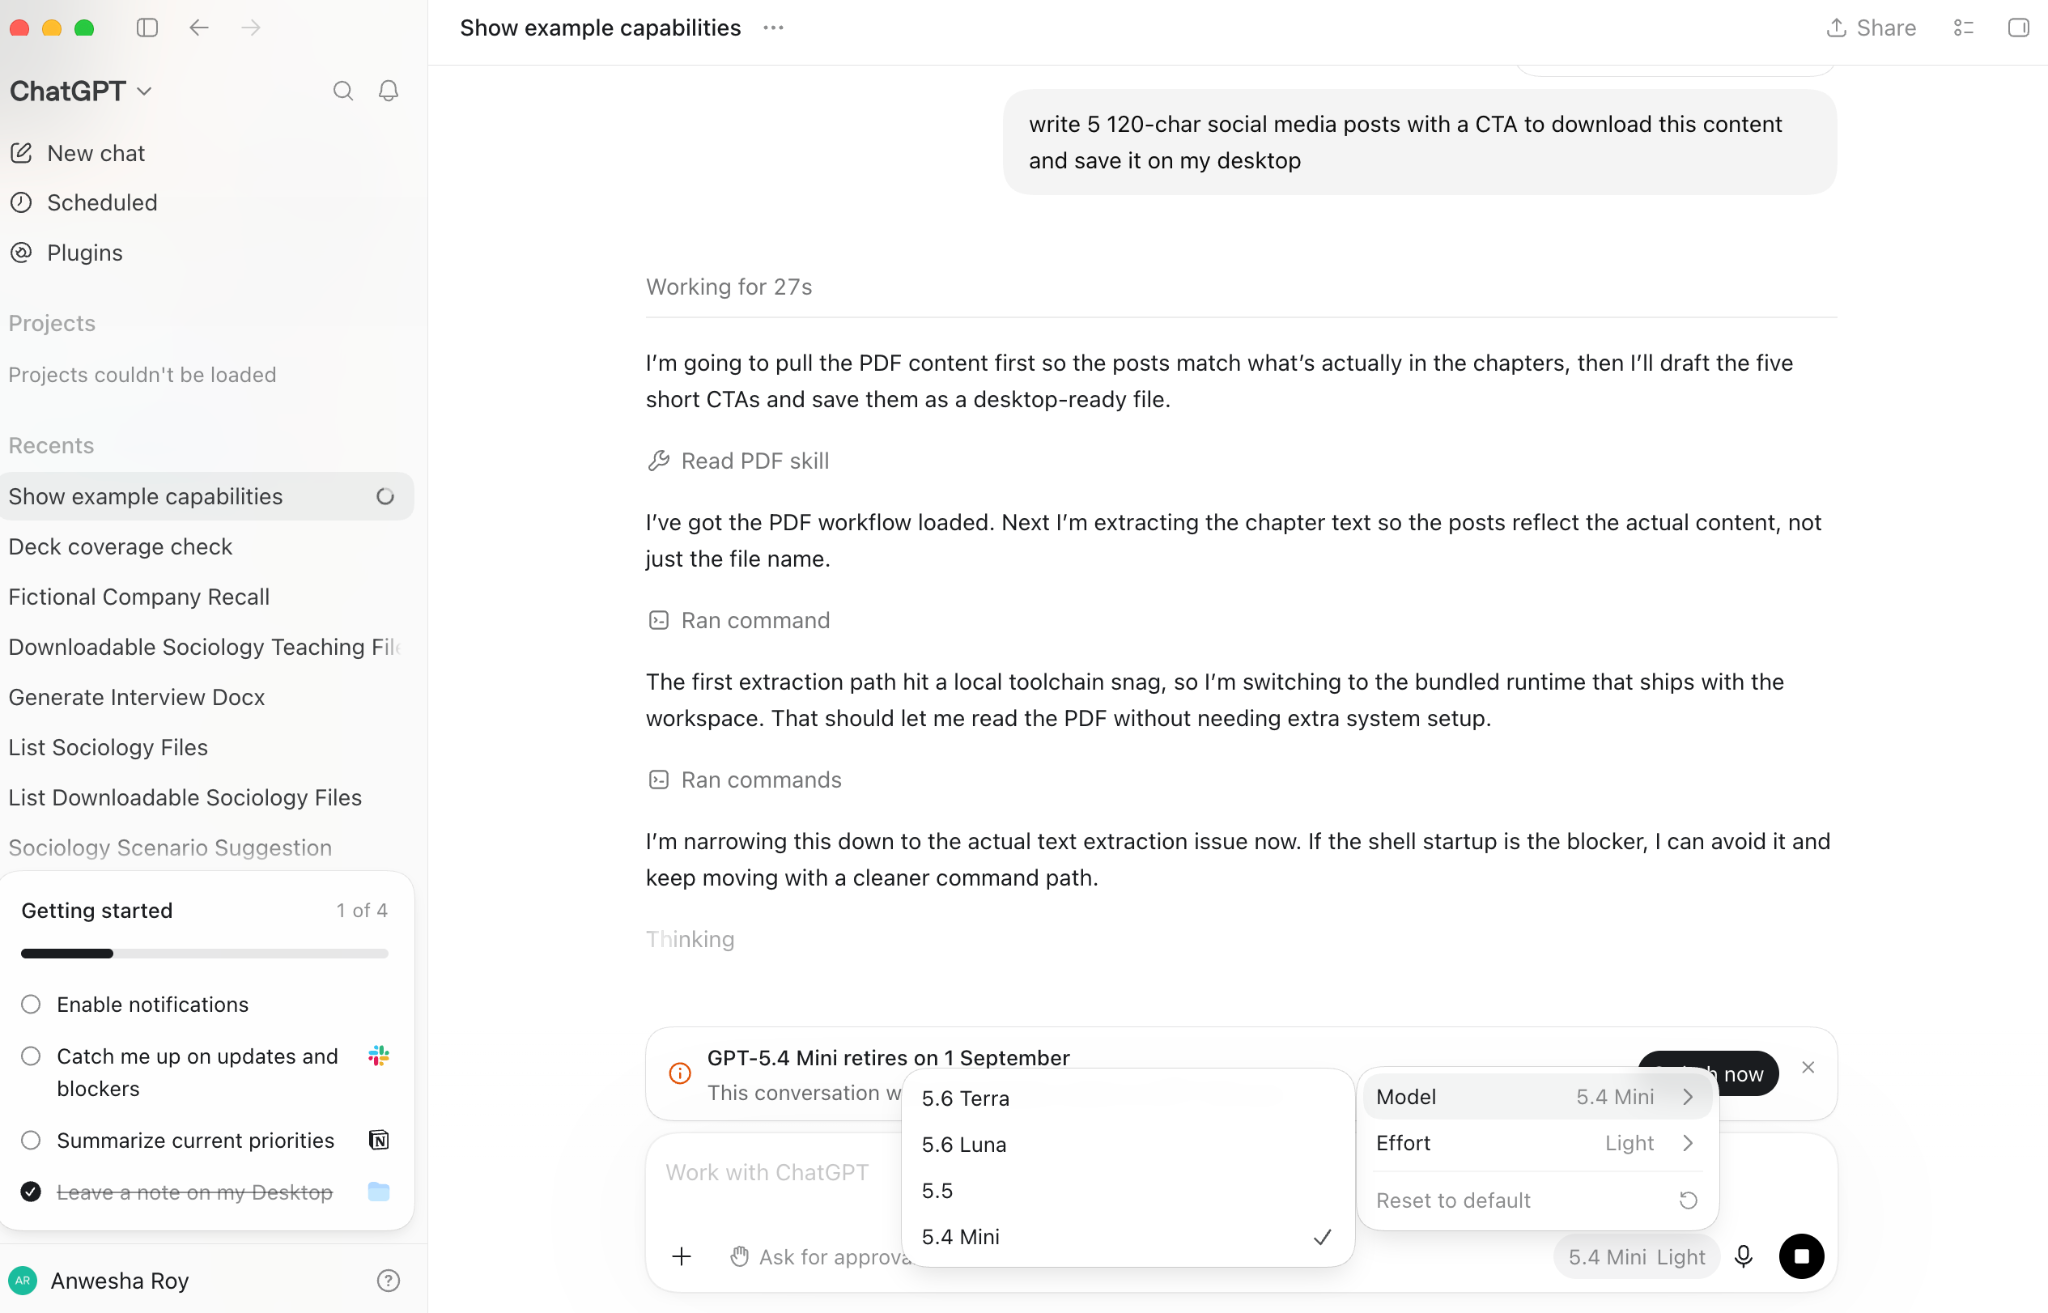The height and width of the screenshot is (1313, 2048).
Task: Click the user message bubble
Action: coord(1419,142)
